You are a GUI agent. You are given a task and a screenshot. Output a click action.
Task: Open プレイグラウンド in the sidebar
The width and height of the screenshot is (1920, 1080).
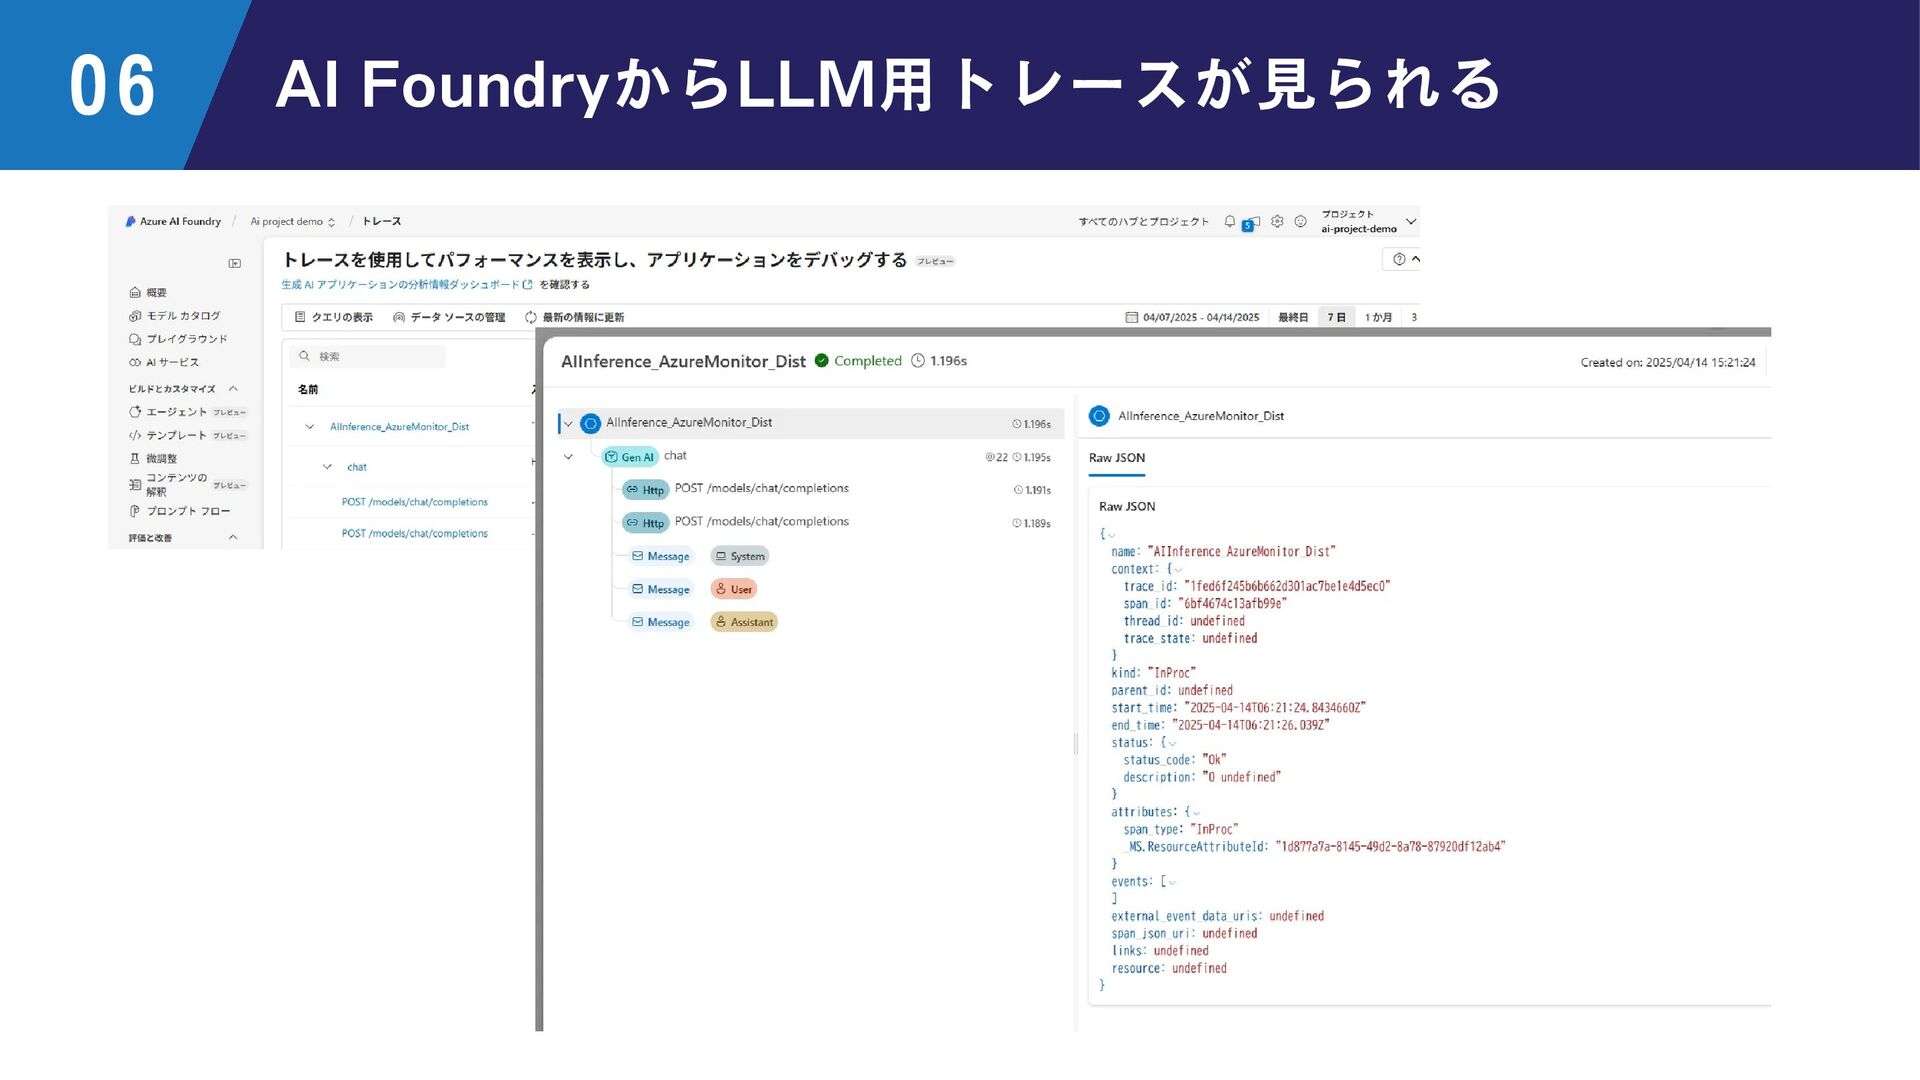[x=186, y=339]
